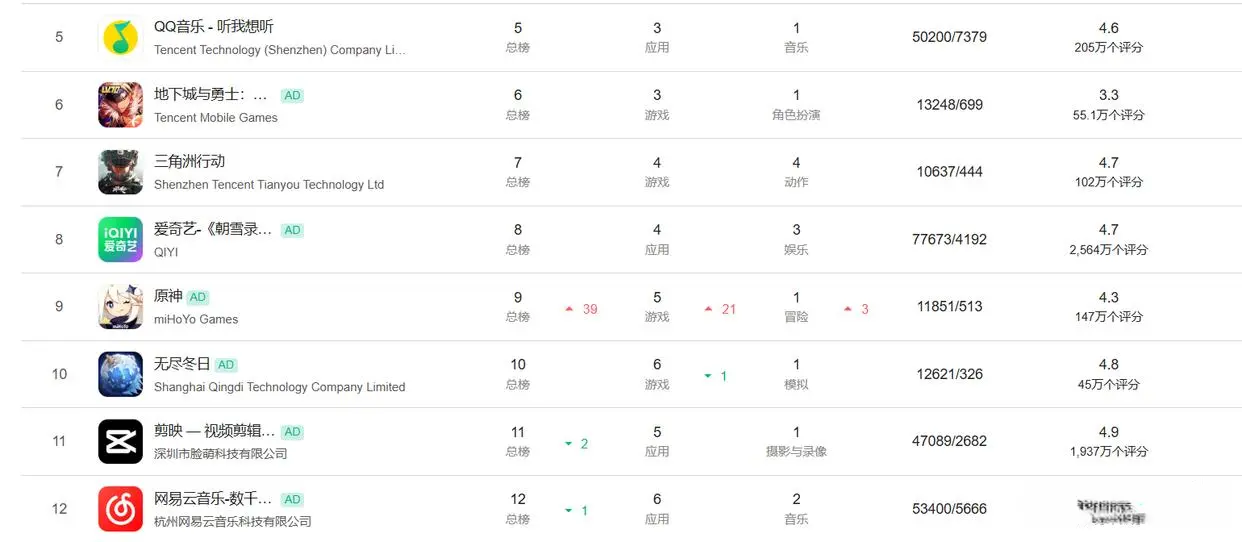Open developer Shanghai Qingdi Technology Company Limited
The width and height of the screenshot is (1242, 542).
pos(279,387)
